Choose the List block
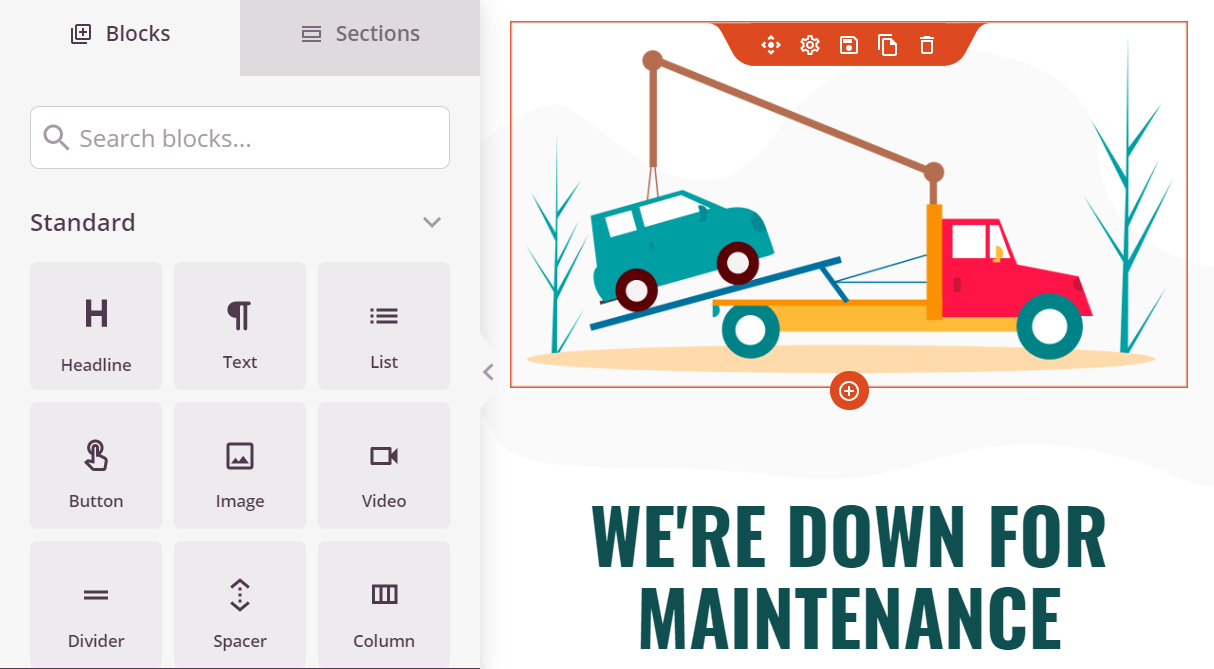The width and height of the screenshot is (1214, 669). point(384,326)
